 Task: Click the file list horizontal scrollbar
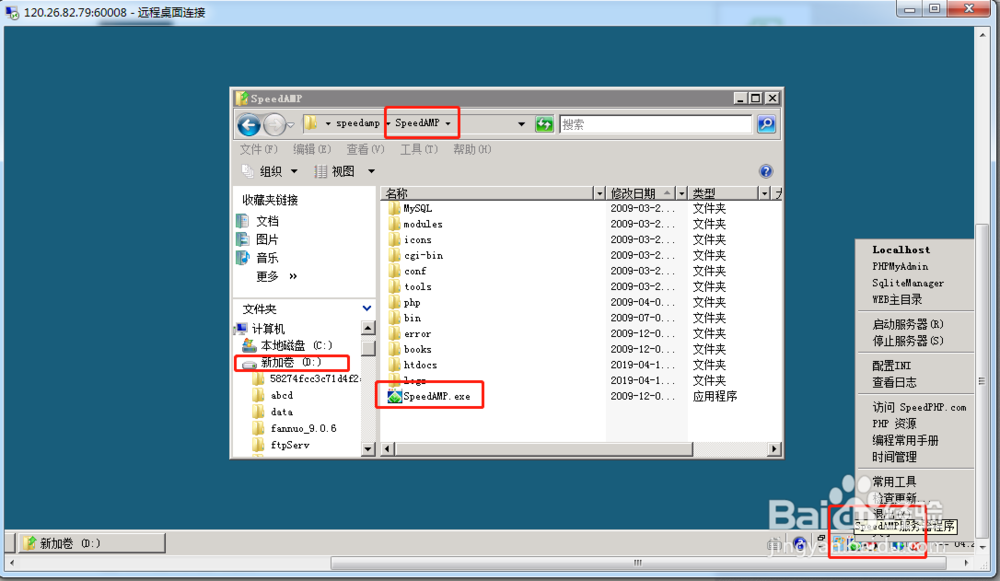(543, 449)
